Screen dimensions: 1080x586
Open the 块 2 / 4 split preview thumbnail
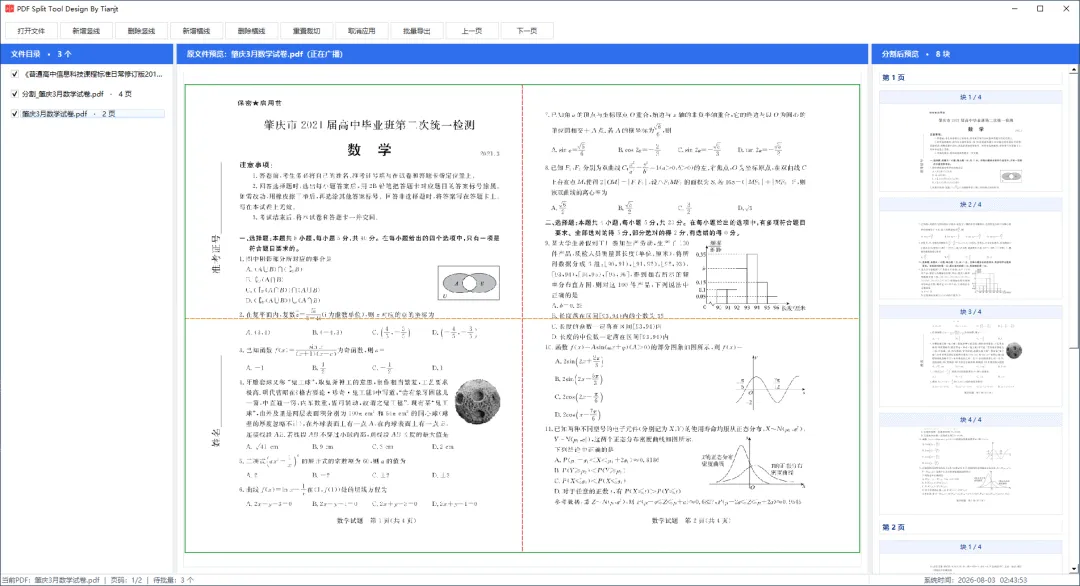970,255
